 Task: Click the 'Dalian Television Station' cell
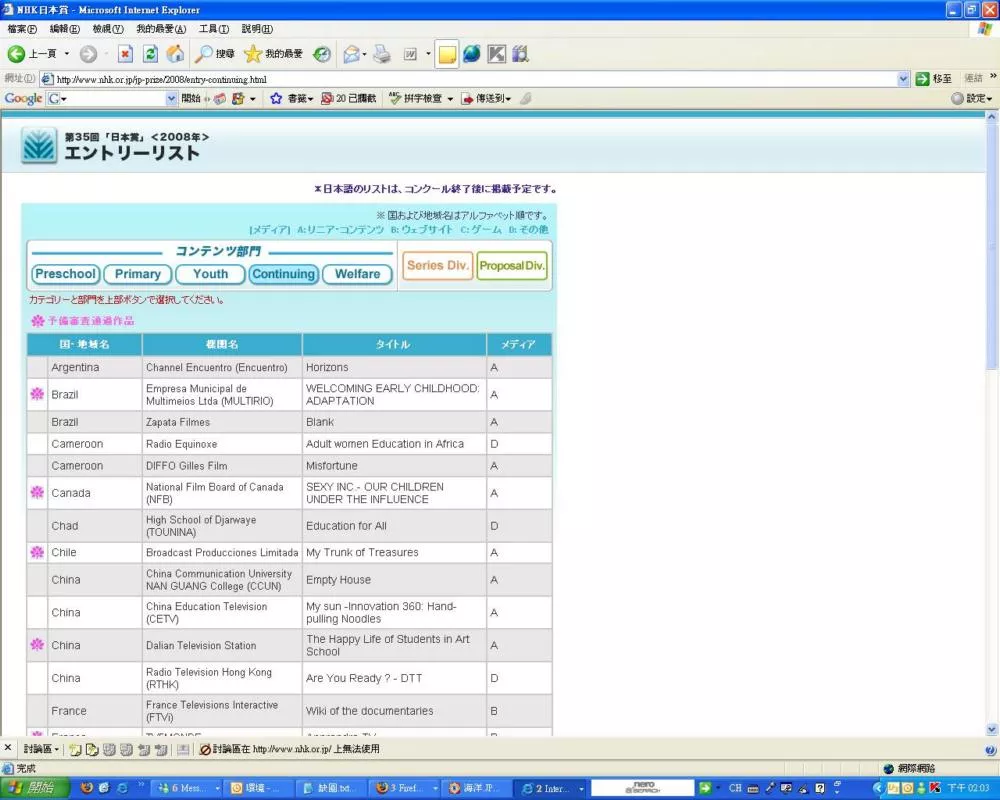coord(222,646)
